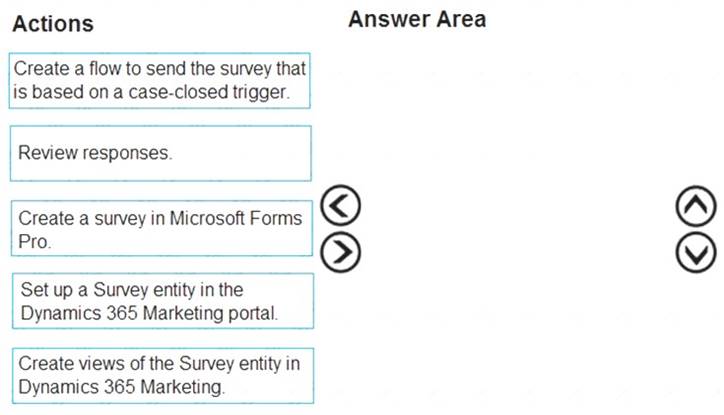Pick the Survey entity views box

point(163,376)
